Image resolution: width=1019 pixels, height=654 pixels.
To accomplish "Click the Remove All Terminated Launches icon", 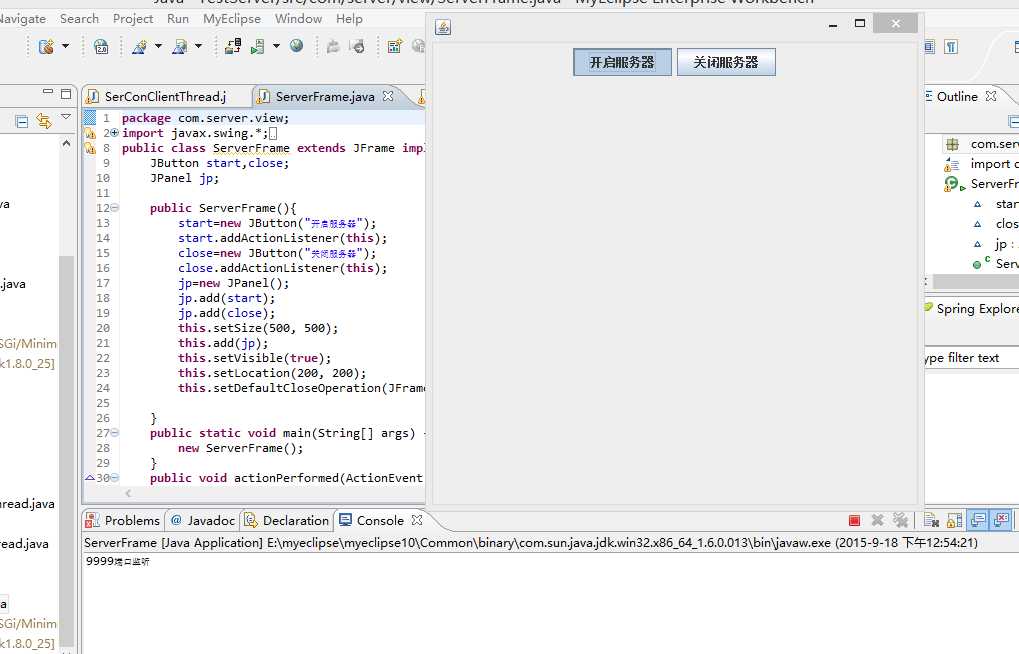I will (x=900, y=520).
